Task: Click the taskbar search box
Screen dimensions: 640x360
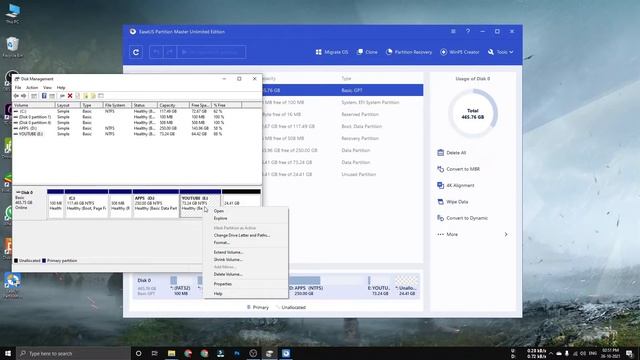Action: (x=73, y=353)
